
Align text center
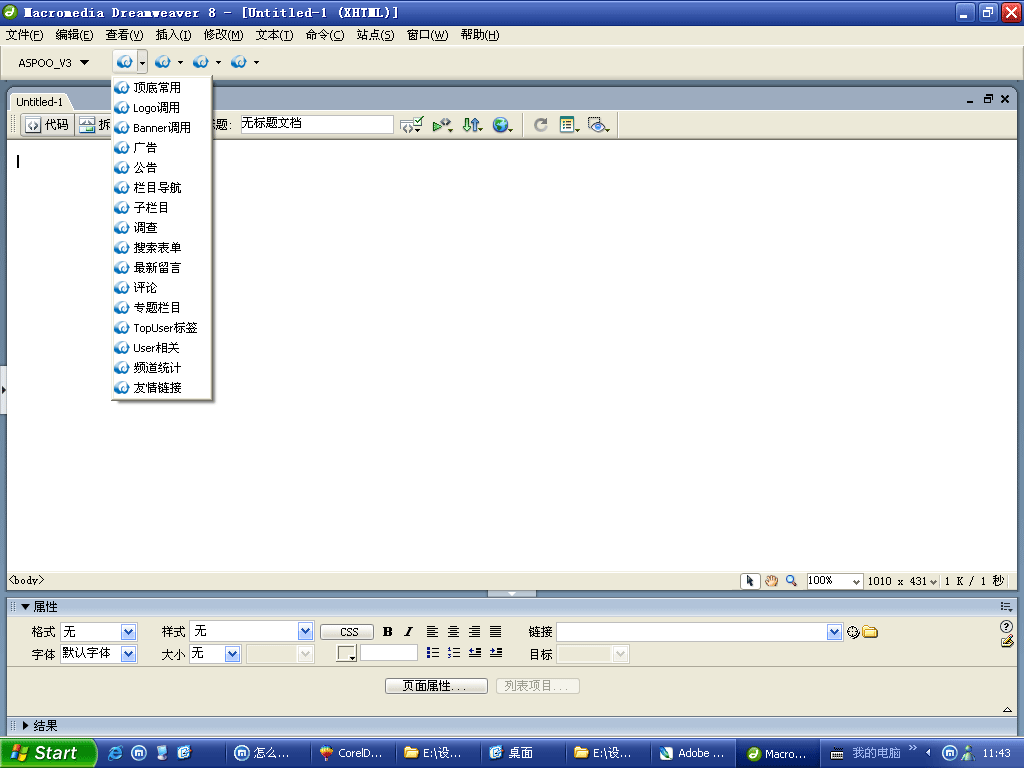point(453,632)
